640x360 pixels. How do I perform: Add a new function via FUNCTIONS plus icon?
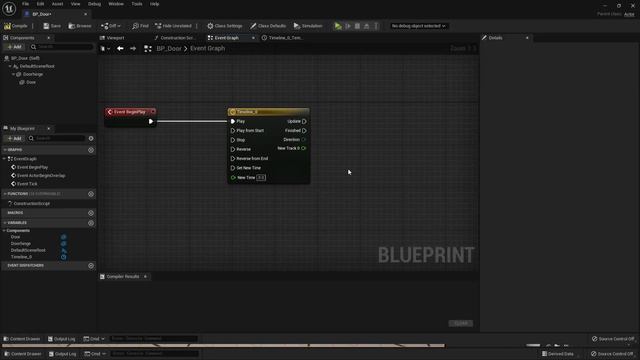coord(91,194)
